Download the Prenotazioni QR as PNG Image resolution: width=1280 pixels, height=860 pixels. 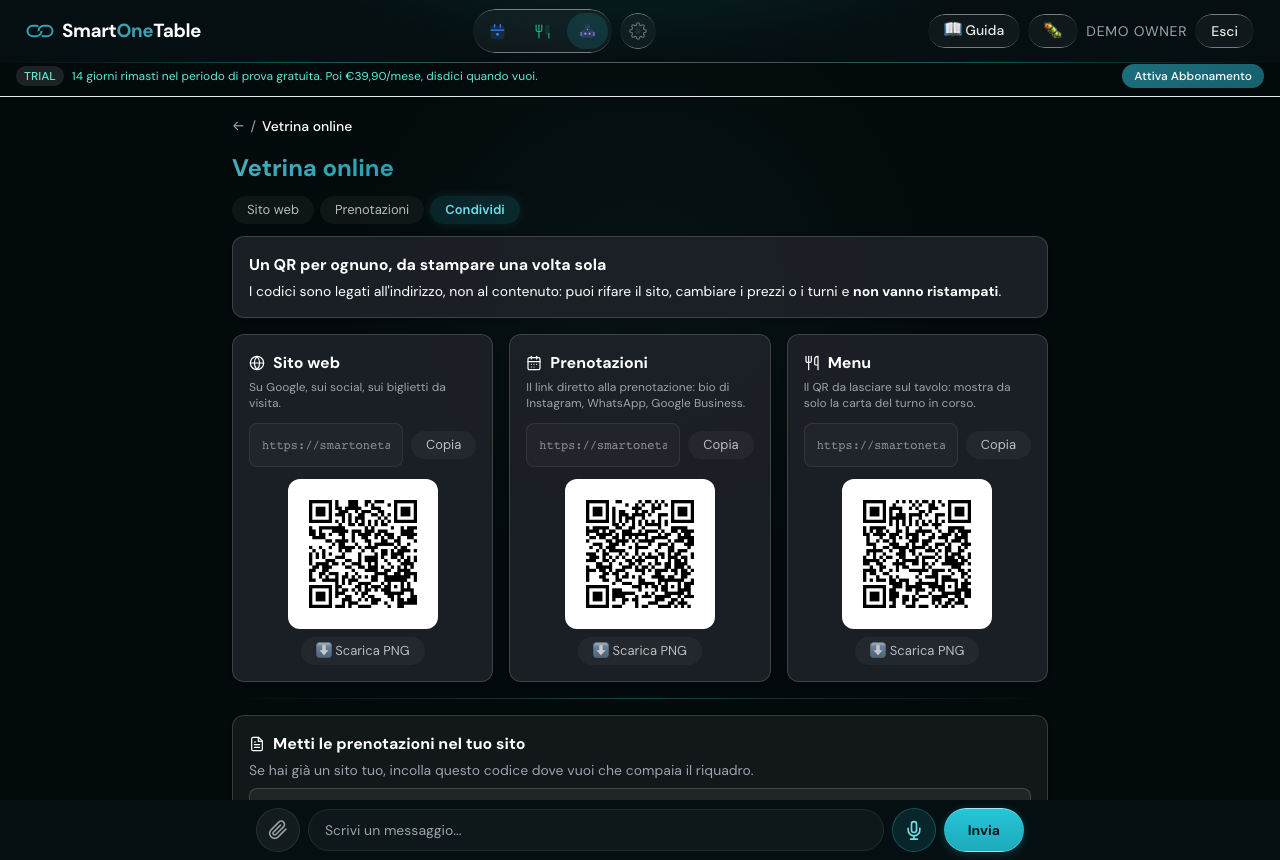click(640, 651)
